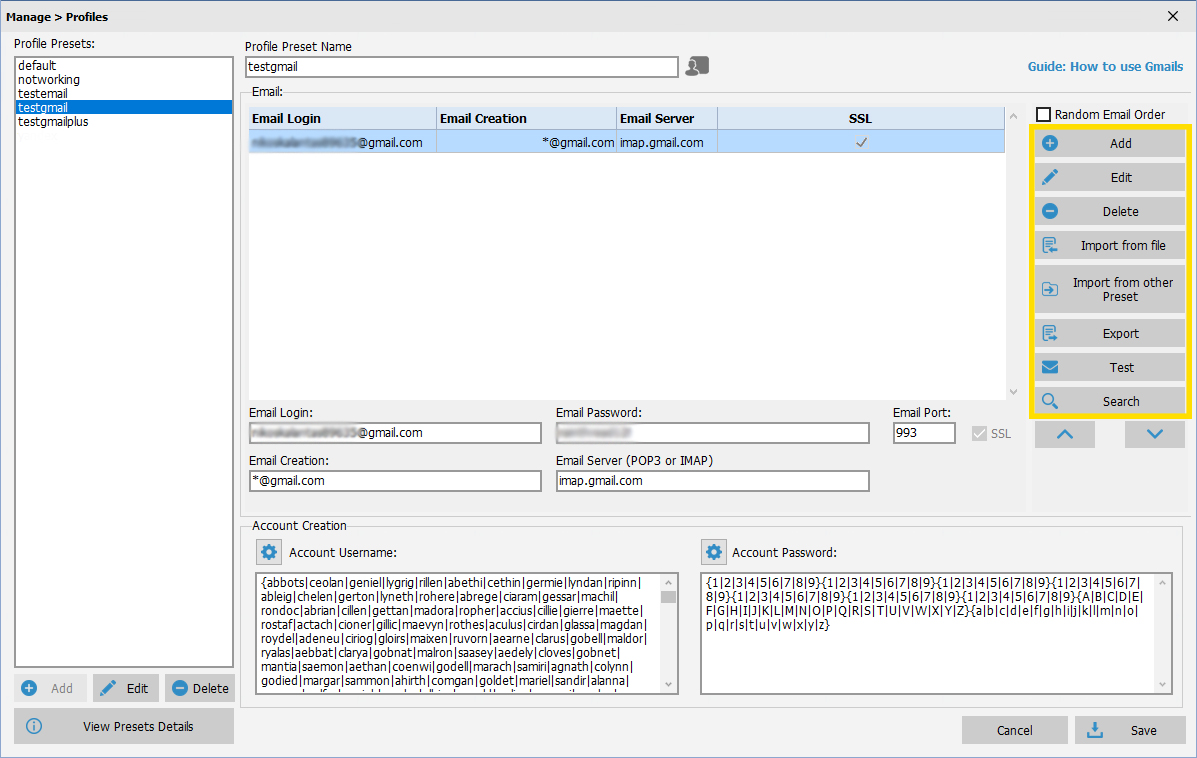
Task: Click the Email Port input field
Action: click(924, 433)
